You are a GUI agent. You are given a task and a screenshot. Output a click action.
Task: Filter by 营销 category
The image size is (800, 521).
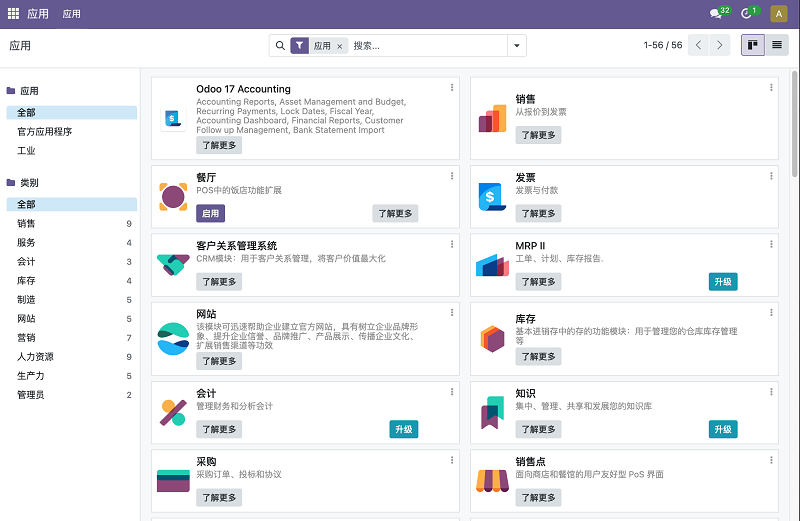(x=71, y=338)
